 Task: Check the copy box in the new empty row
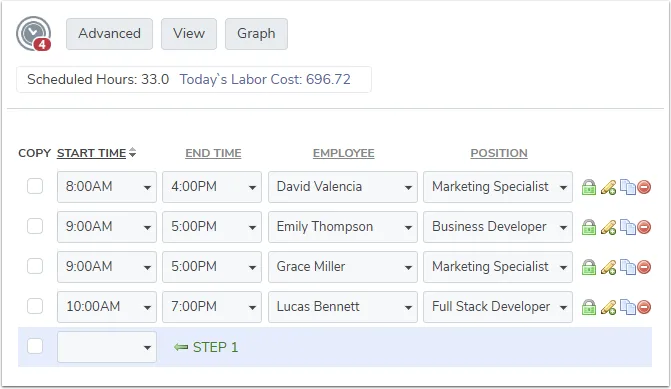(35, 346)
